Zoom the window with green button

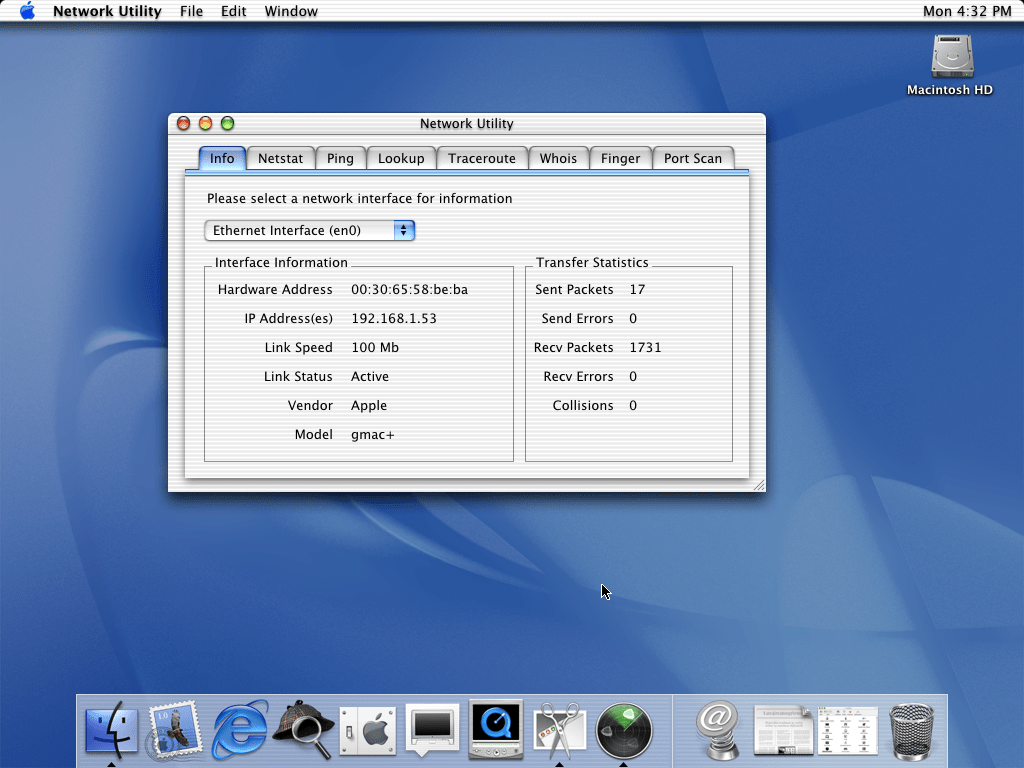(x=227, y=123)
